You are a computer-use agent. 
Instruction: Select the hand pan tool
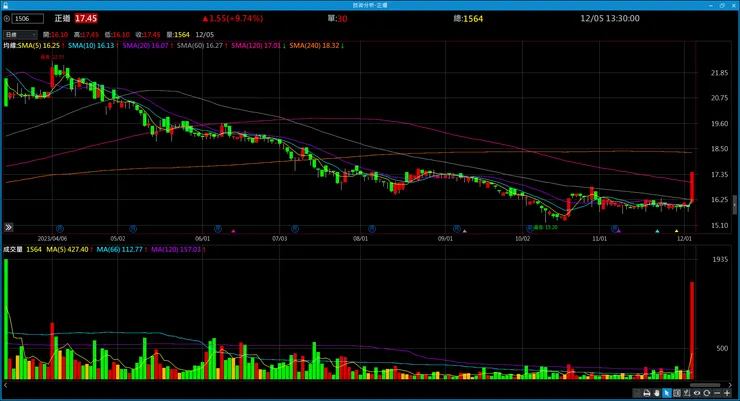pyautogui.click(x=656, y=393)
